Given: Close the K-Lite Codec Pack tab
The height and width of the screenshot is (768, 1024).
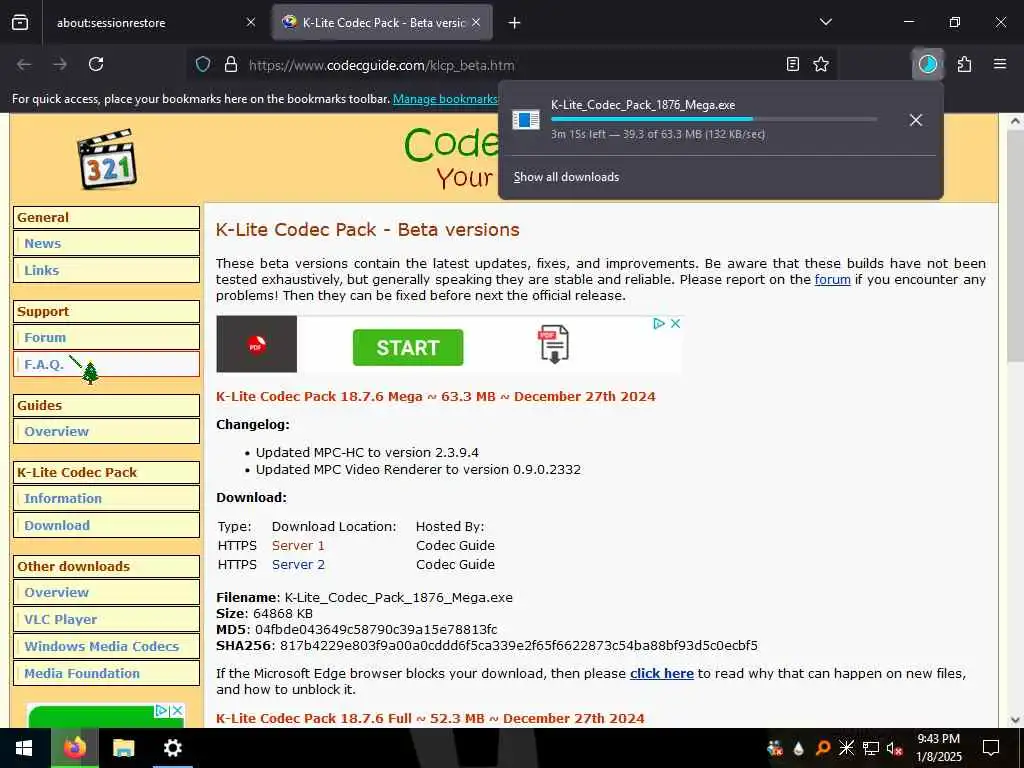Looking at the screenshot, I should pos(476,23).
